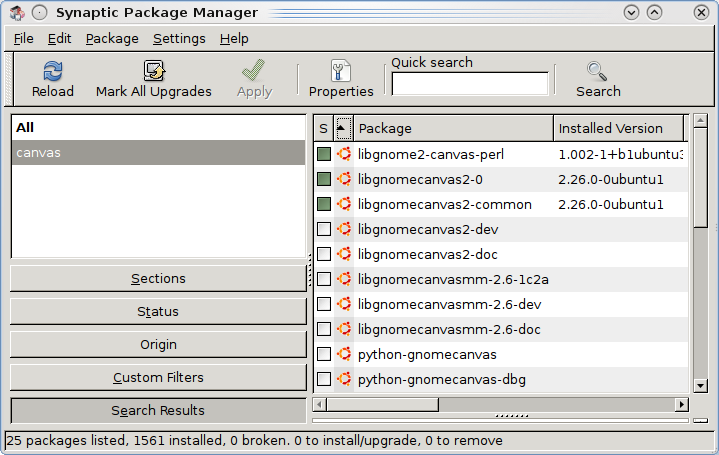Toggle the libgnomecanvas2-0 installed checkbox
This screenshot has width=719, height=455.
click(x=324, y=179)
